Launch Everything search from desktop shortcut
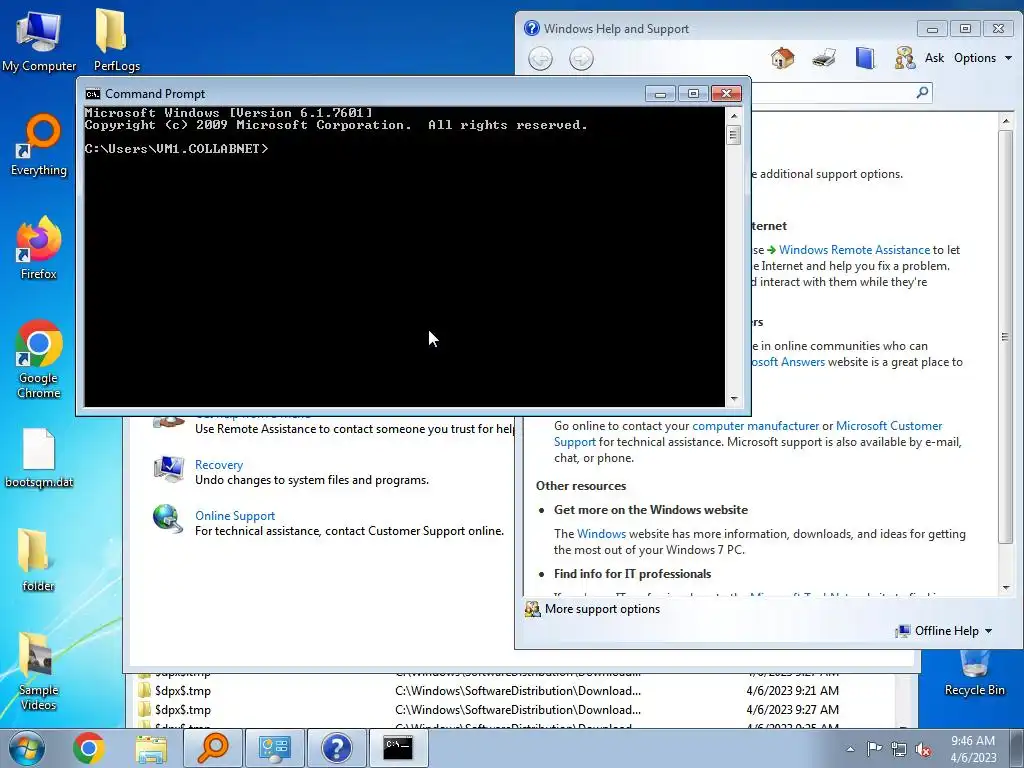Viewport: 1024px width, 768px height. (39, 145)
